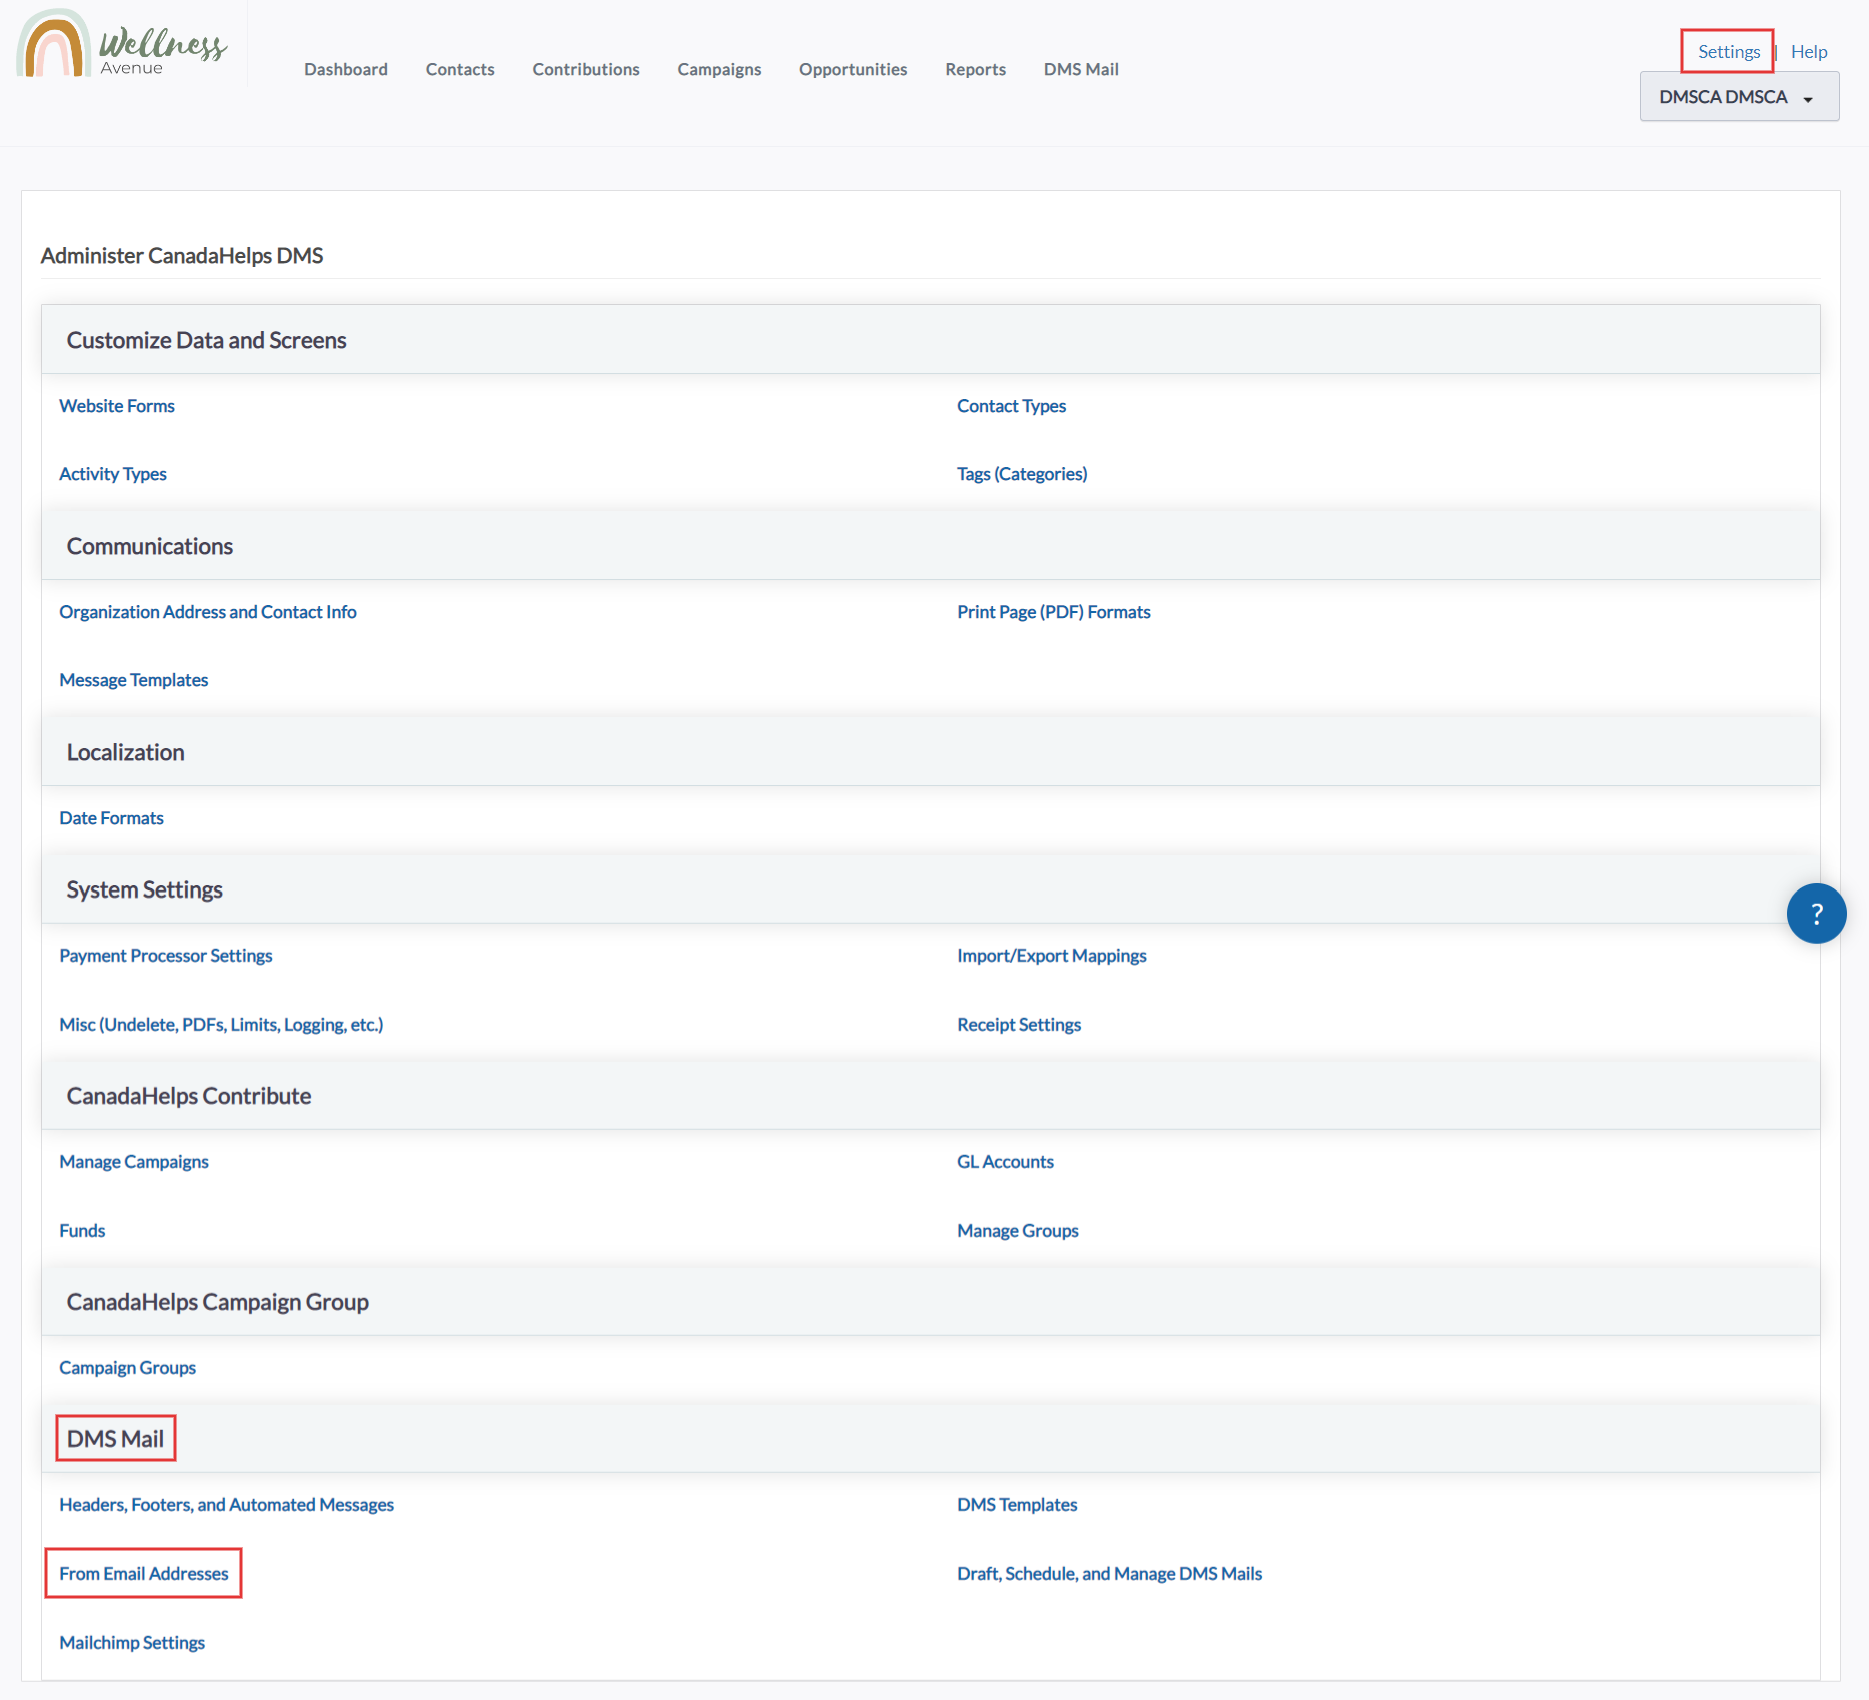
Task: Open Import/Export Mappings
Action: tap(1052, 956)
